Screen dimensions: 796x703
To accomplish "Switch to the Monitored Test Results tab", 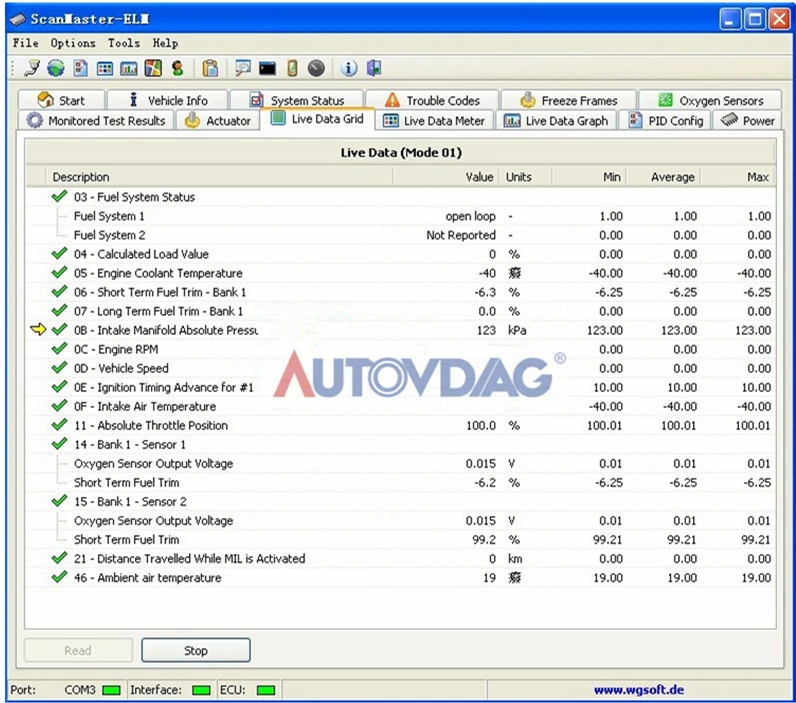I will click(96, 121).
